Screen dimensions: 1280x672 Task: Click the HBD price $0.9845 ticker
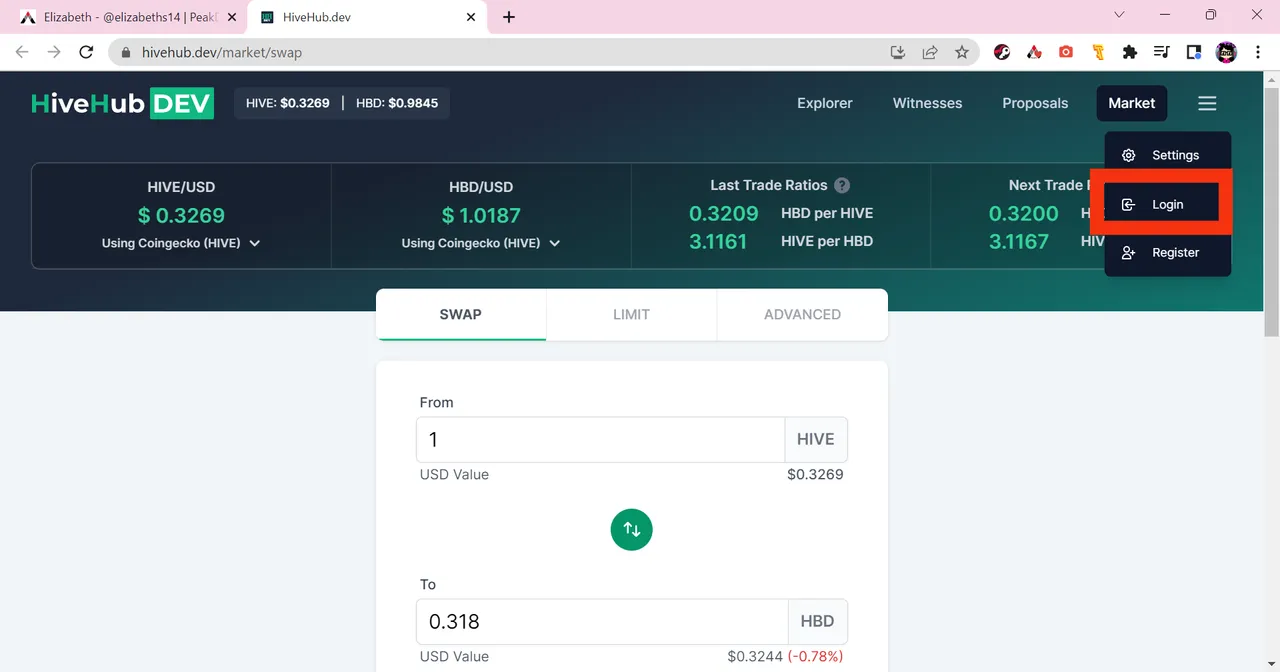click(397, 103)
